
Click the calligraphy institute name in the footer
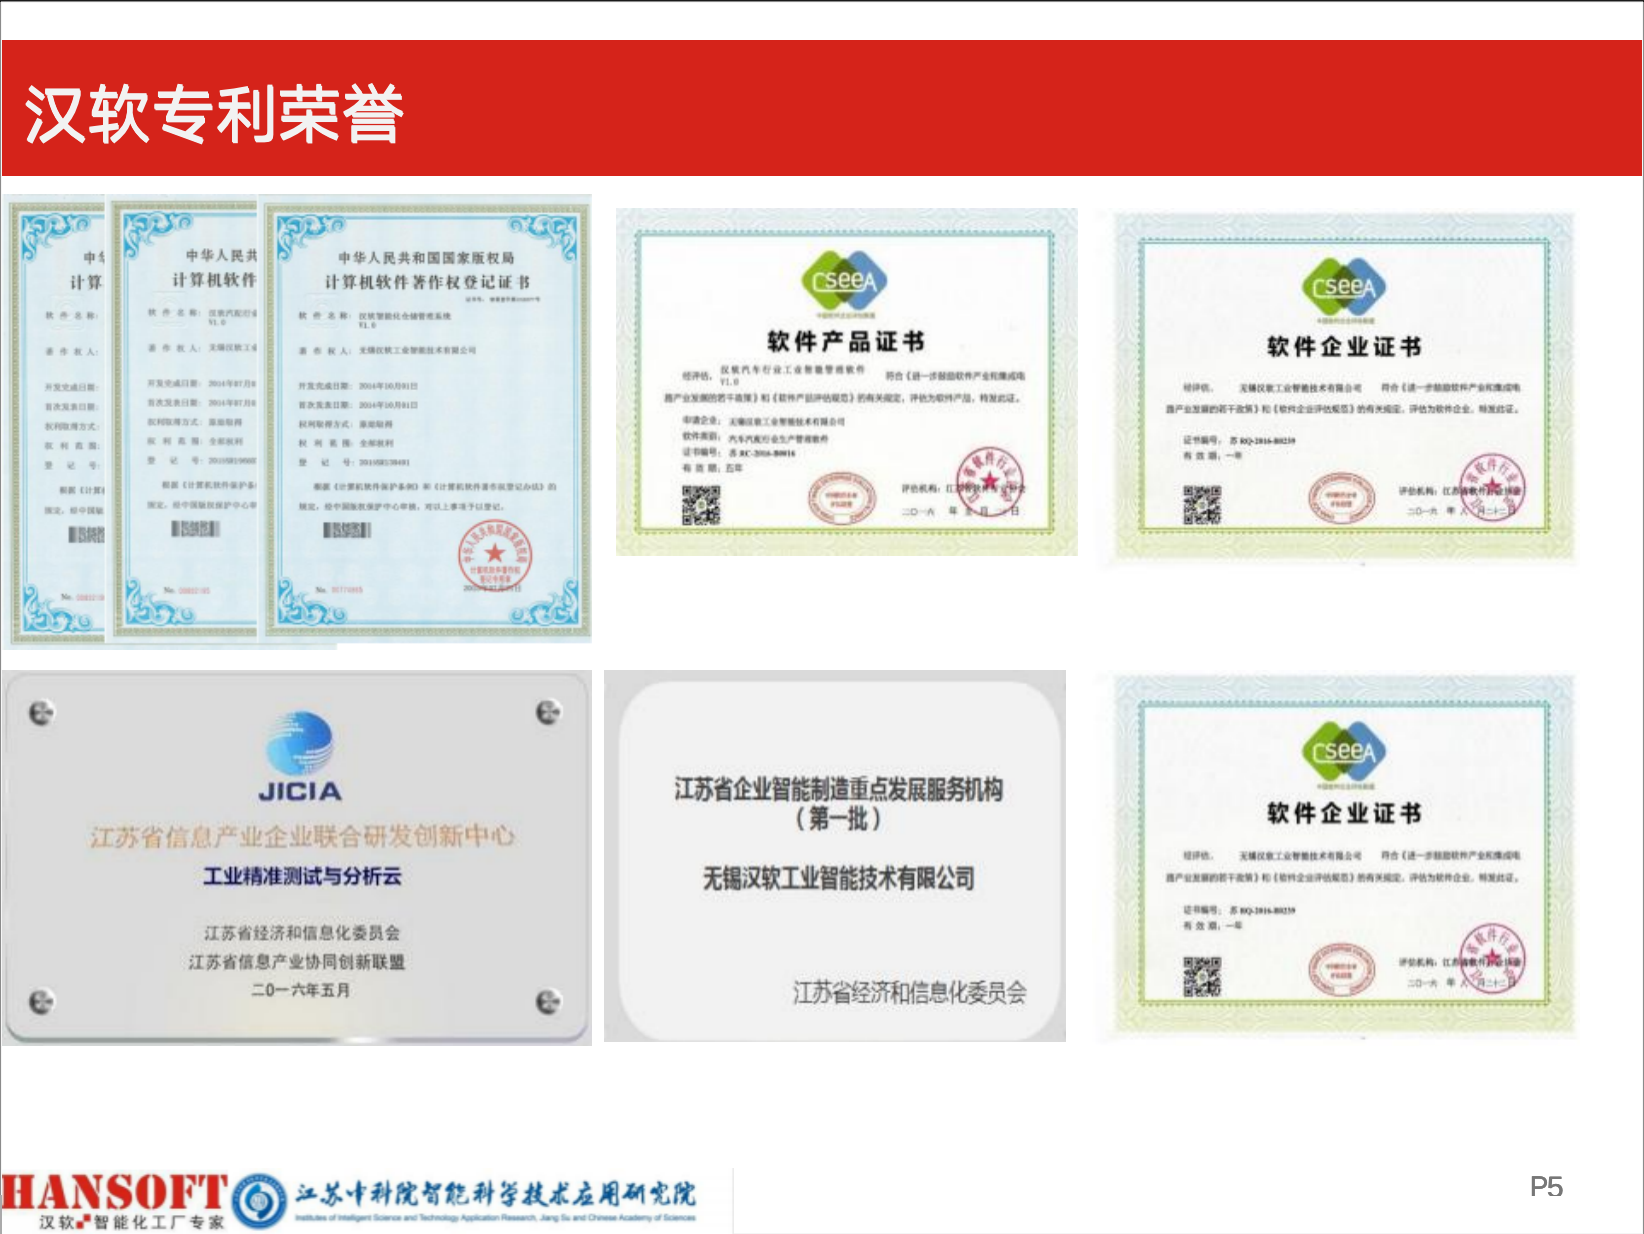tap(495, 1194)
